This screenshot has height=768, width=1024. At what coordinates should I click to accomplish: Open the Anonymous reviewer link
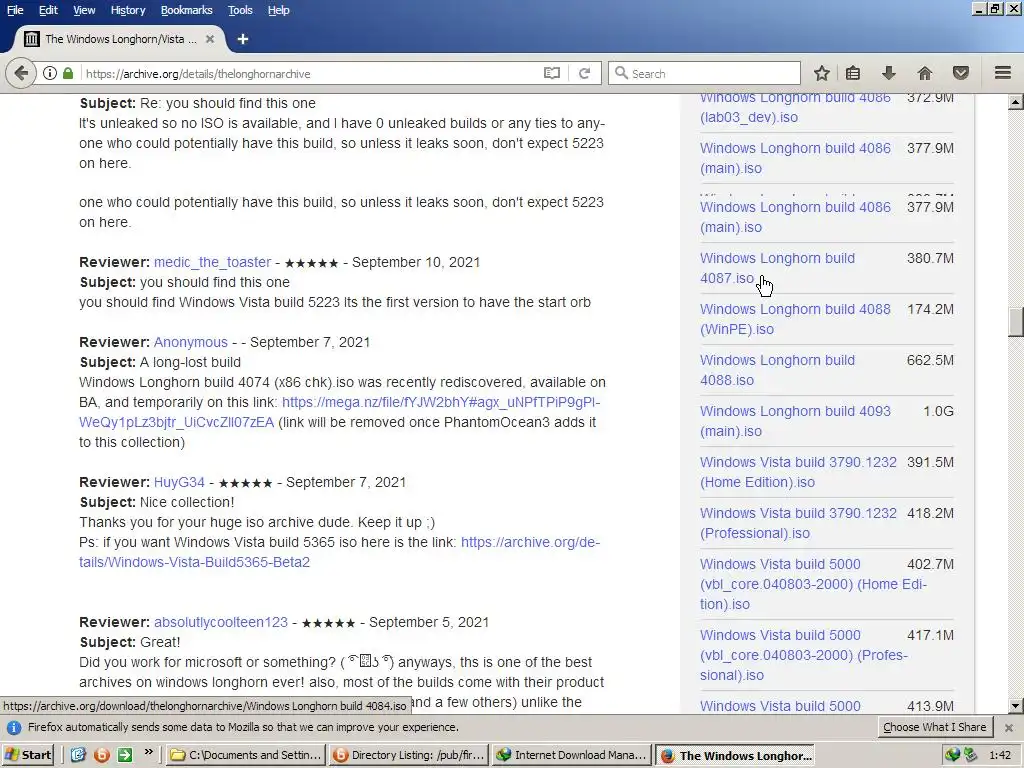coord(191,342)
